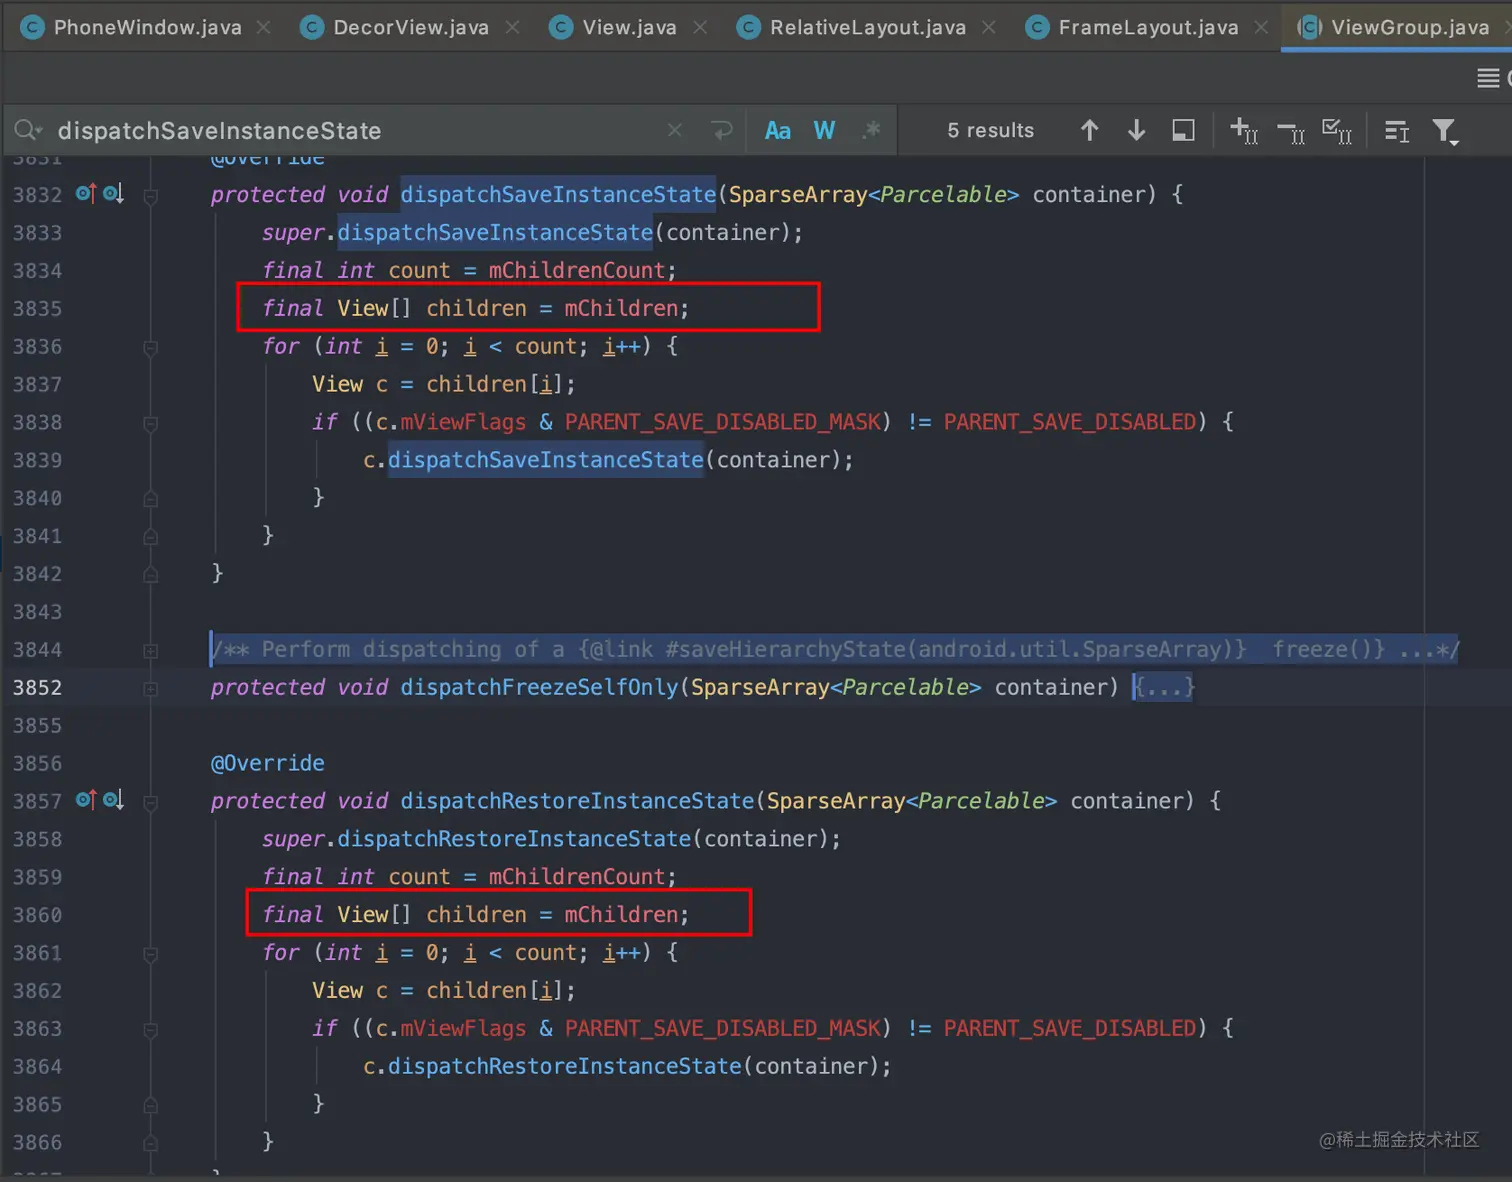Select all occurrences icon
Image resolution: width=1512 pixels, height=1182 pixels.
click(1337, 131)
